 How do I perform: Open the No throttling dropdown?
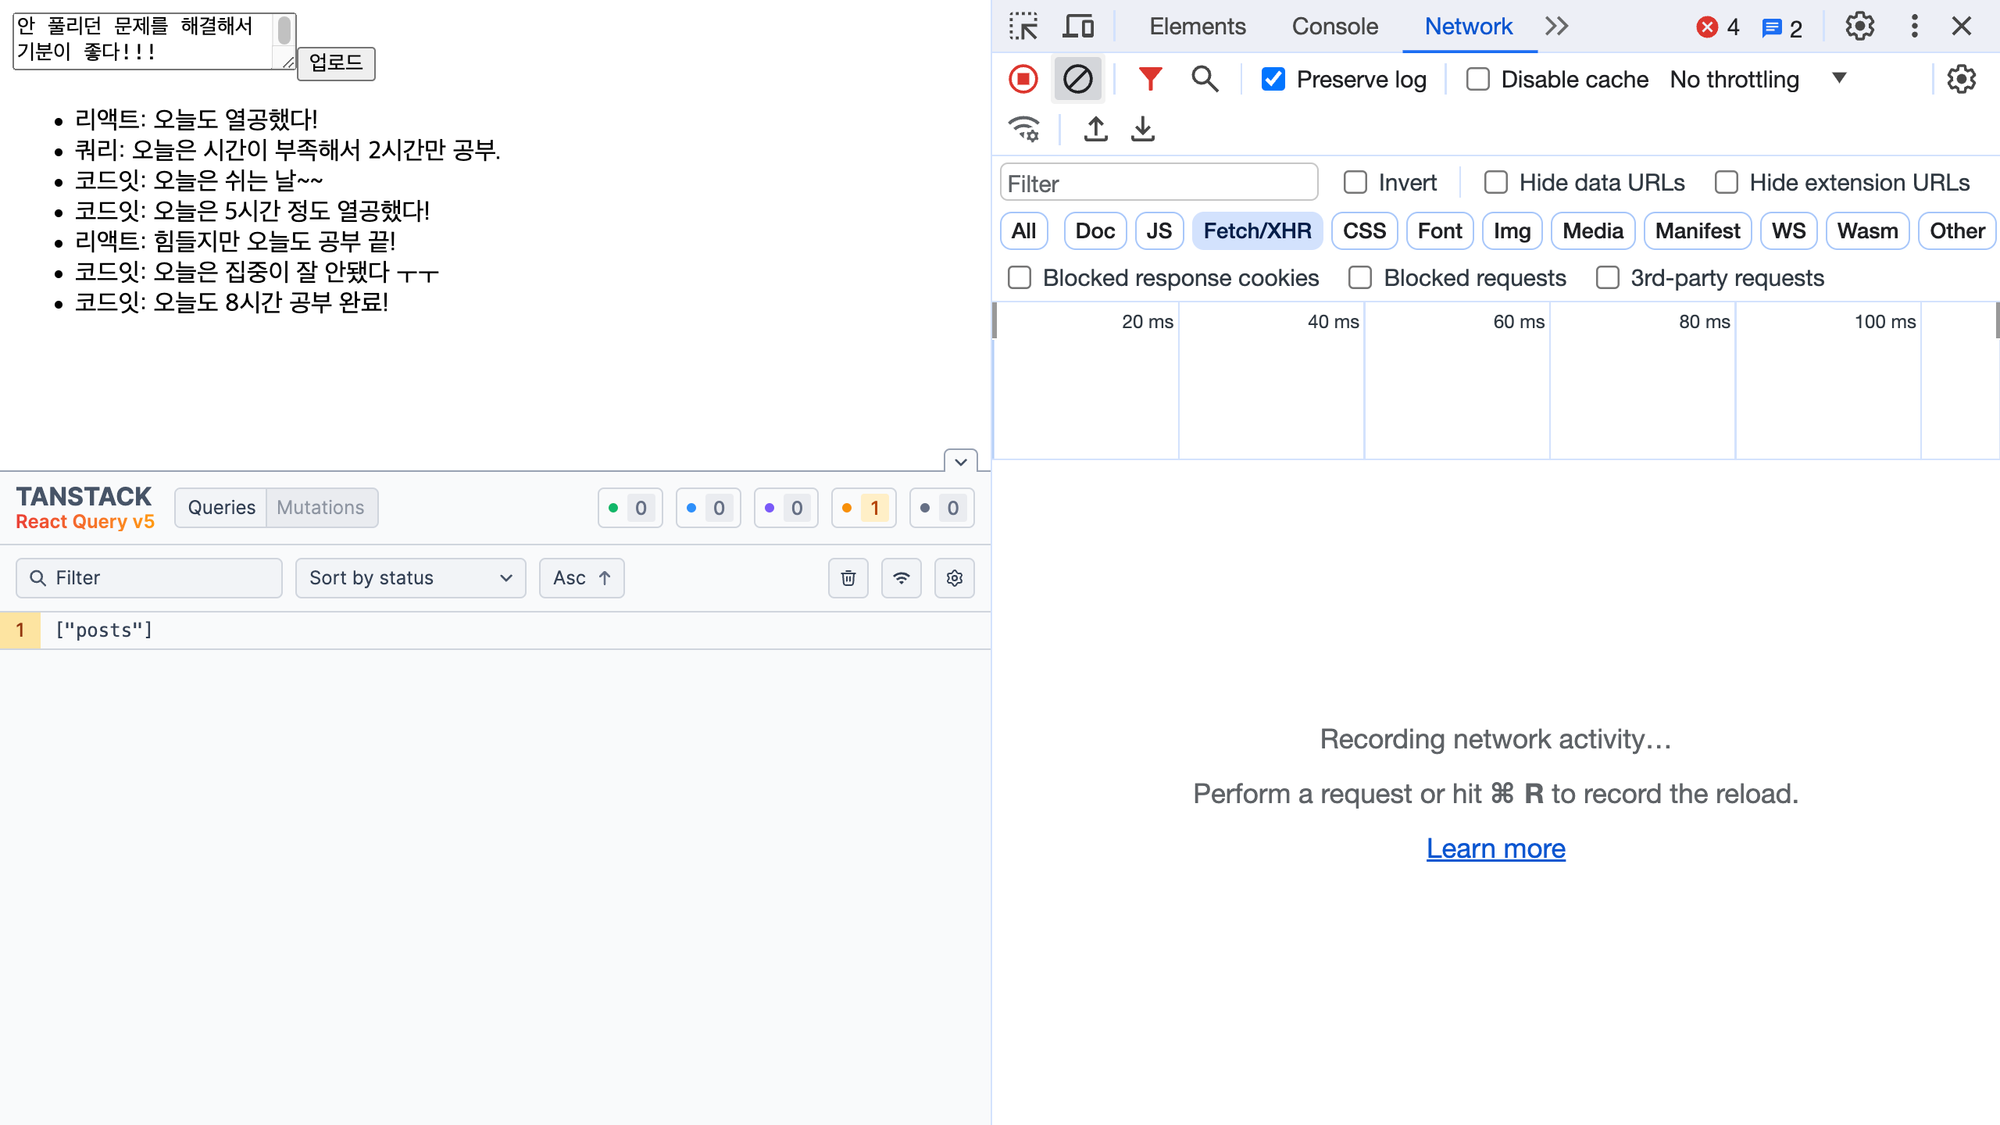[1758, 79]
